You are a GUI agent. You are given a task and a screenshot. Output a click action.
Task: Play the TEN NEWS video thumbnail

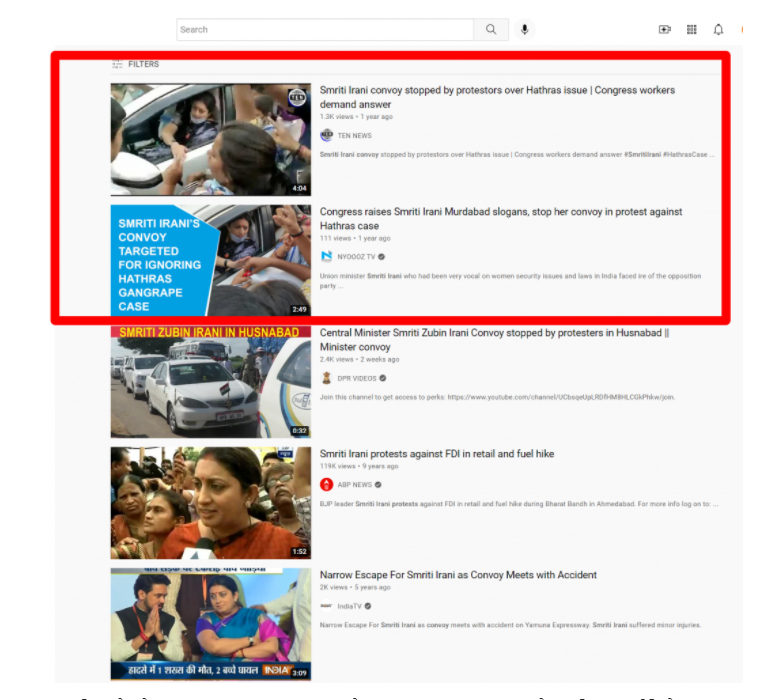point(211,139)
